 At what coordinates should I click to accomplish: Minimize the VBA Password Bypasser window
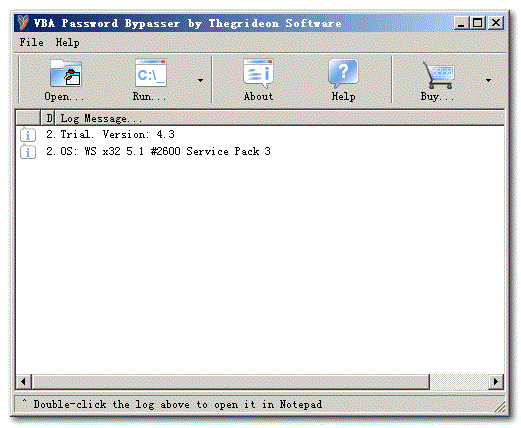tap(461, 23)
